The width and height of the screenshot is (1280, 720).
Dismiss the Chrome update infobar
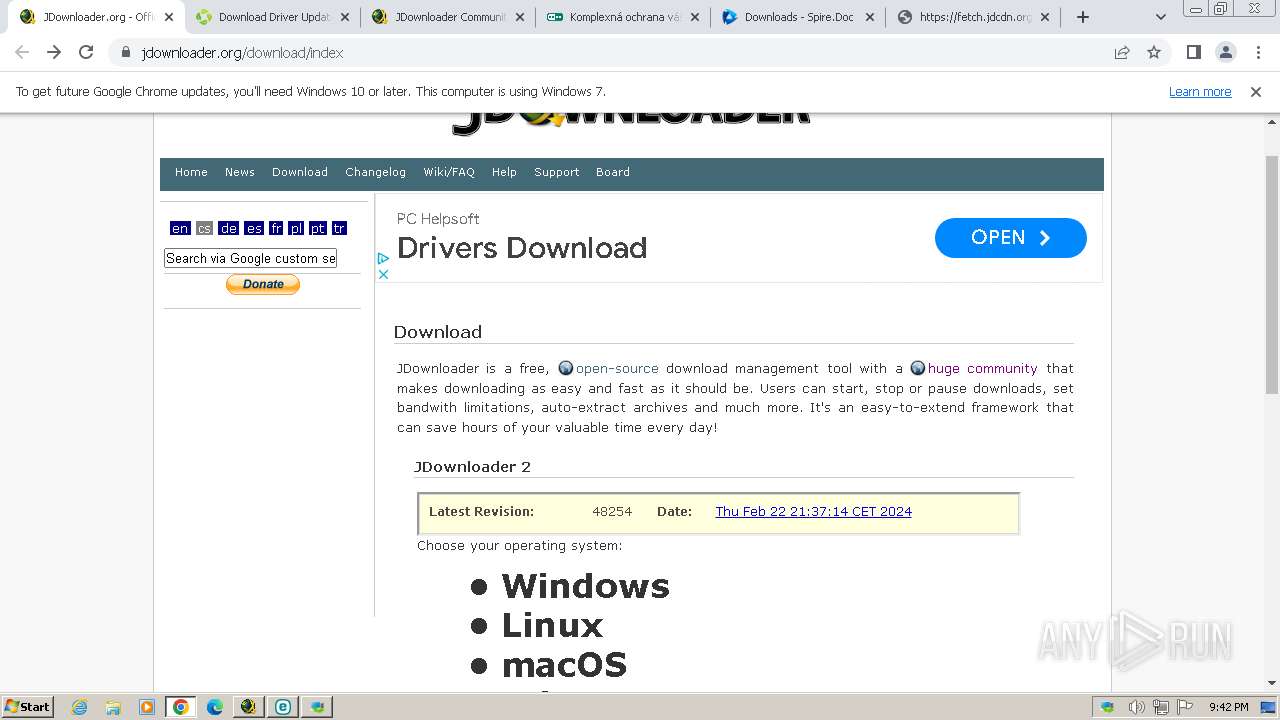tap(1256, 91)
